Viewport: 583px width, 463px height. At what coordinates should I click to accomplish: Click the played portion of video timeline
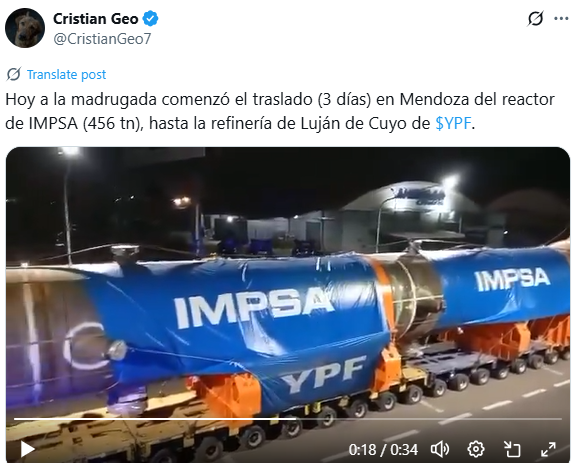click(155, 419)
